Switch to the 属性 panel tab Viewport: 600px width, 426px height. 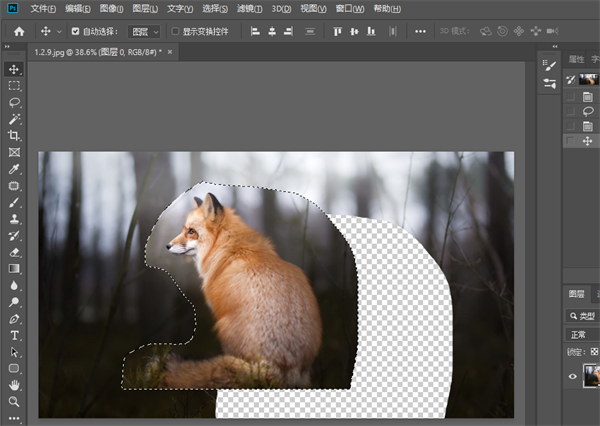coord(577,59)
